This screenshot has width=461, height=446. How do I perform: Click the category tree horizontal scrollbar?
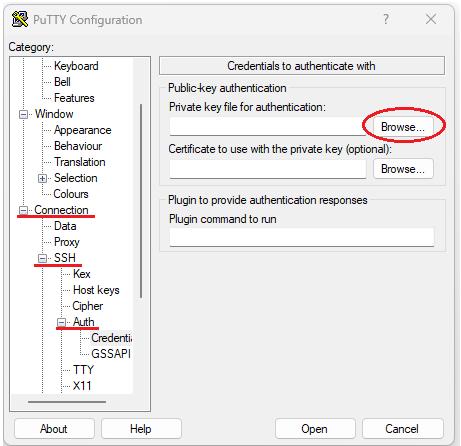pyautogui.click(x=67, y=402)
